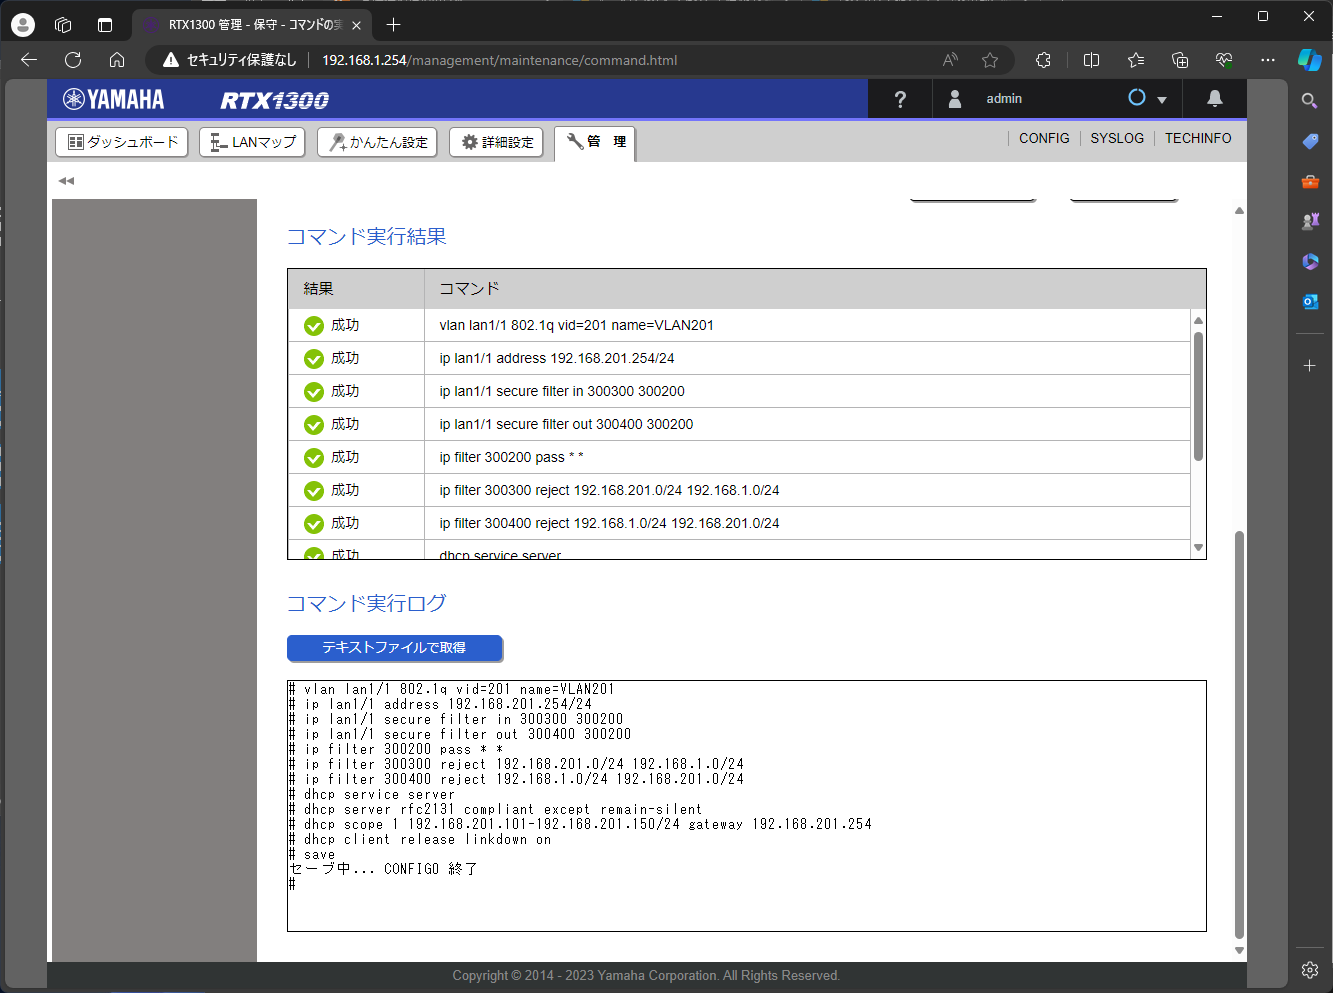Click the 'ip lan1/1 secure filter out 300400 300200' row
This screenshot has width=1333, height=993.
pos(739,425)
